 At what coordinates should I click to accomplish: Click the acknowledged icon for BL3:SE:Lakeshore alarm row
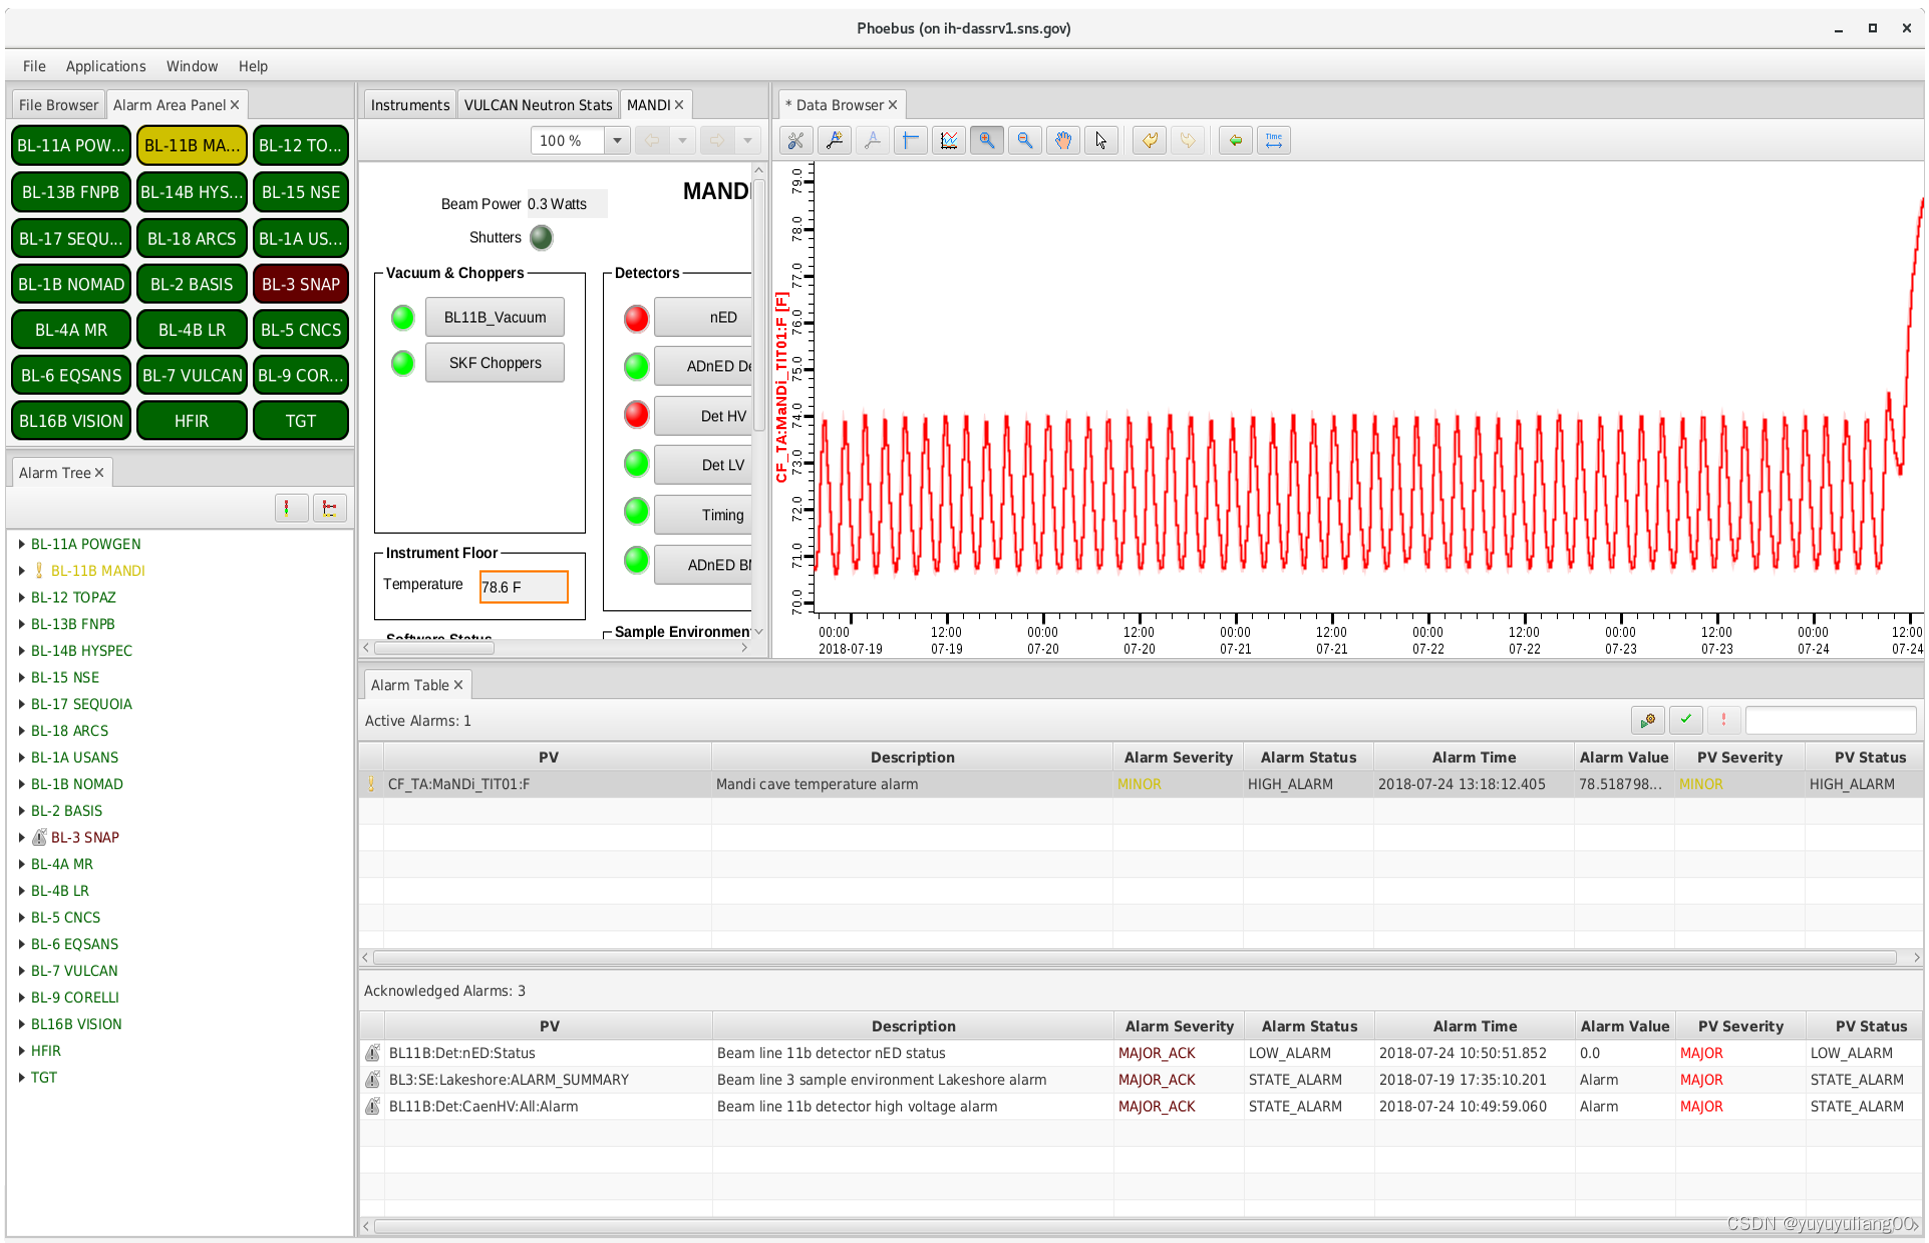(x=372, y=1080)
